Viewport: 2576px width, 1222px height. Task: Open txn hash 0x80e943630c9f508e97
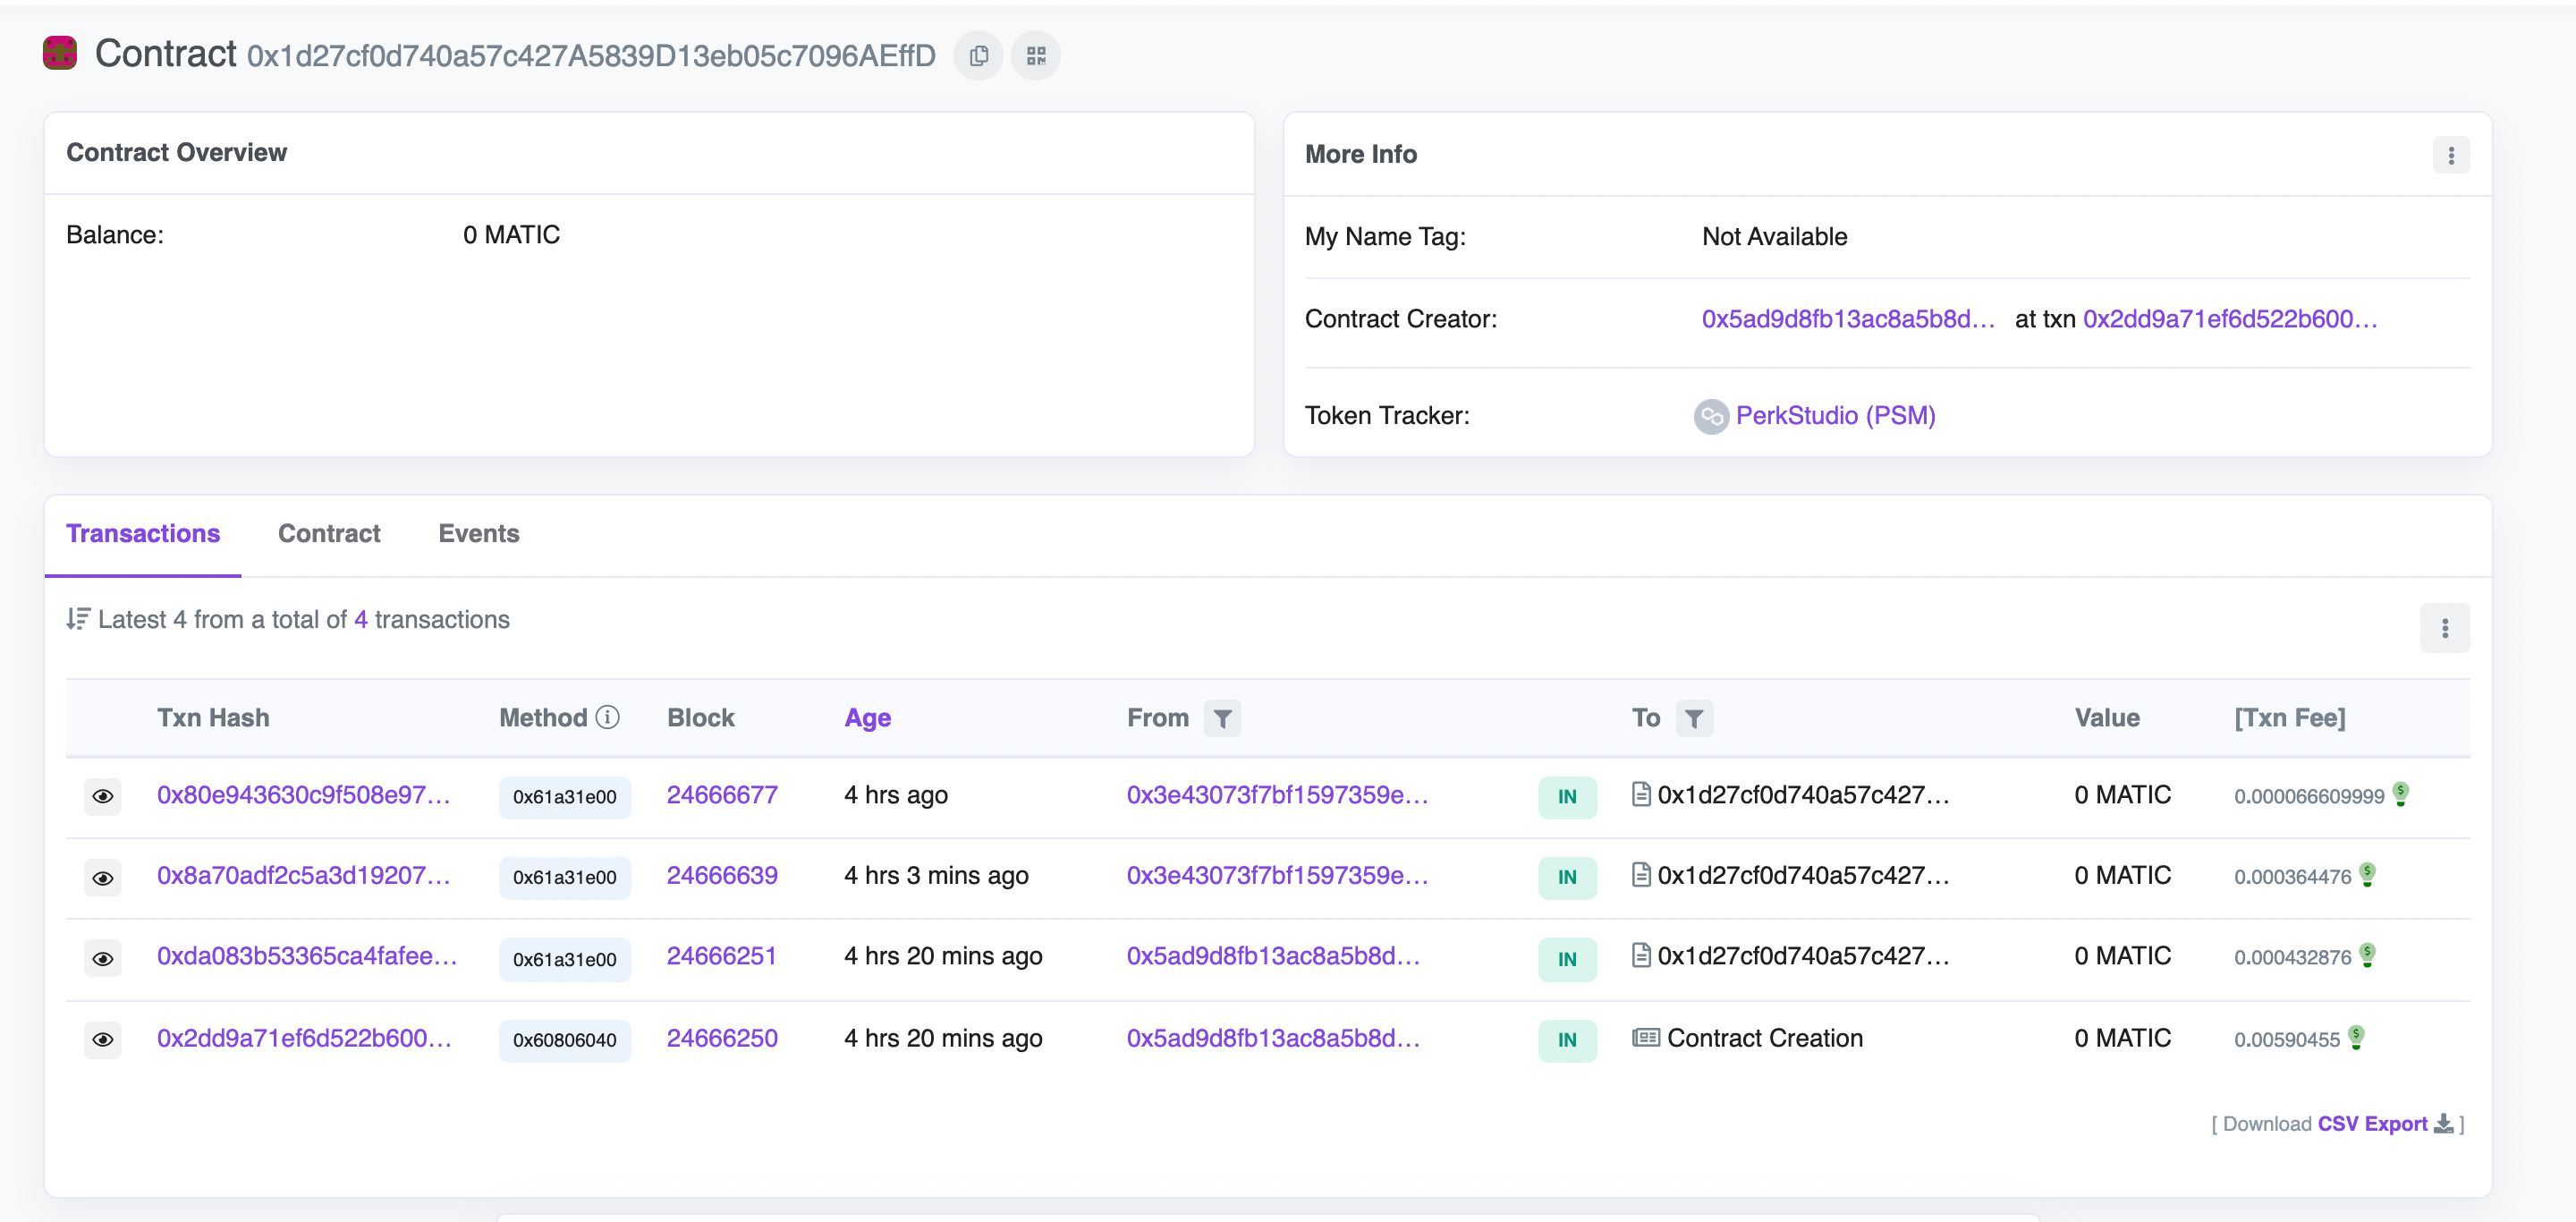(x=304, y=795)
